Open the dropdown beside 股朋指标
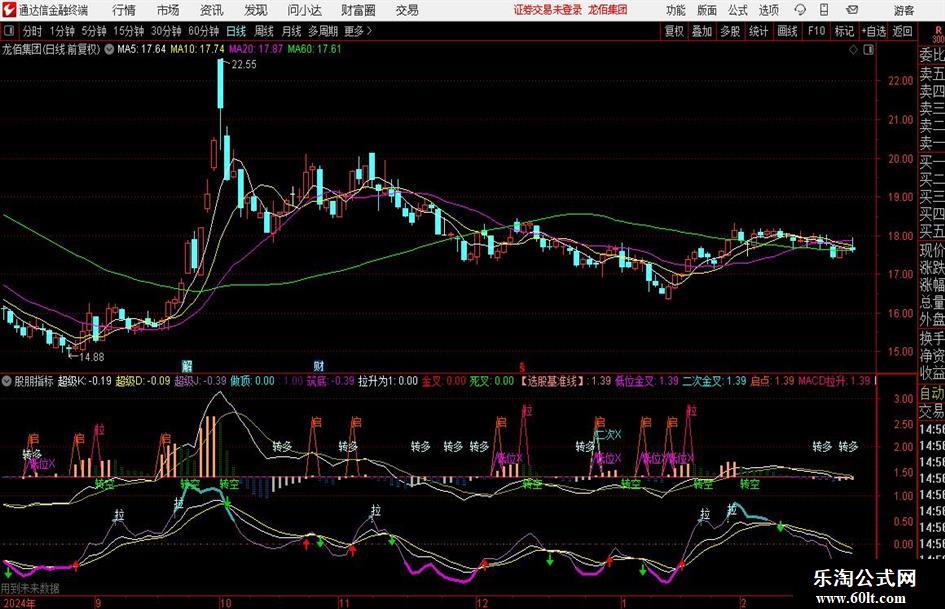This screenshot has height=609, width=945. click(x=7, y=381)
